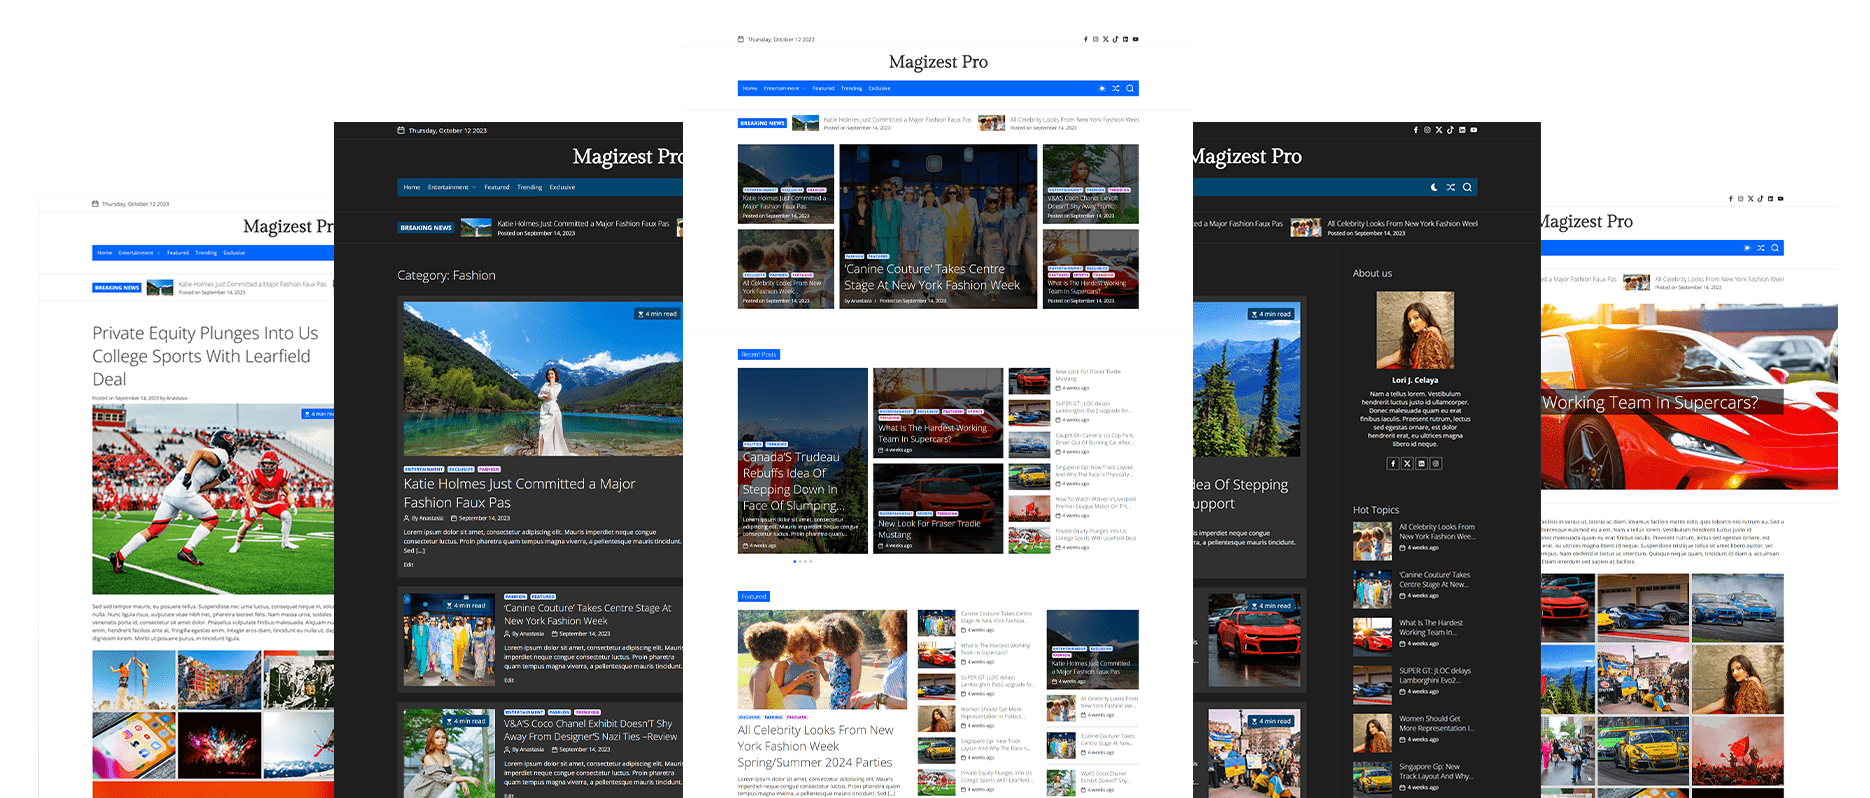This screenshot has width=1870, height=798.
Task: Click Instagram icon under Lori J. Celaya bio
Action: [1435, 464]
